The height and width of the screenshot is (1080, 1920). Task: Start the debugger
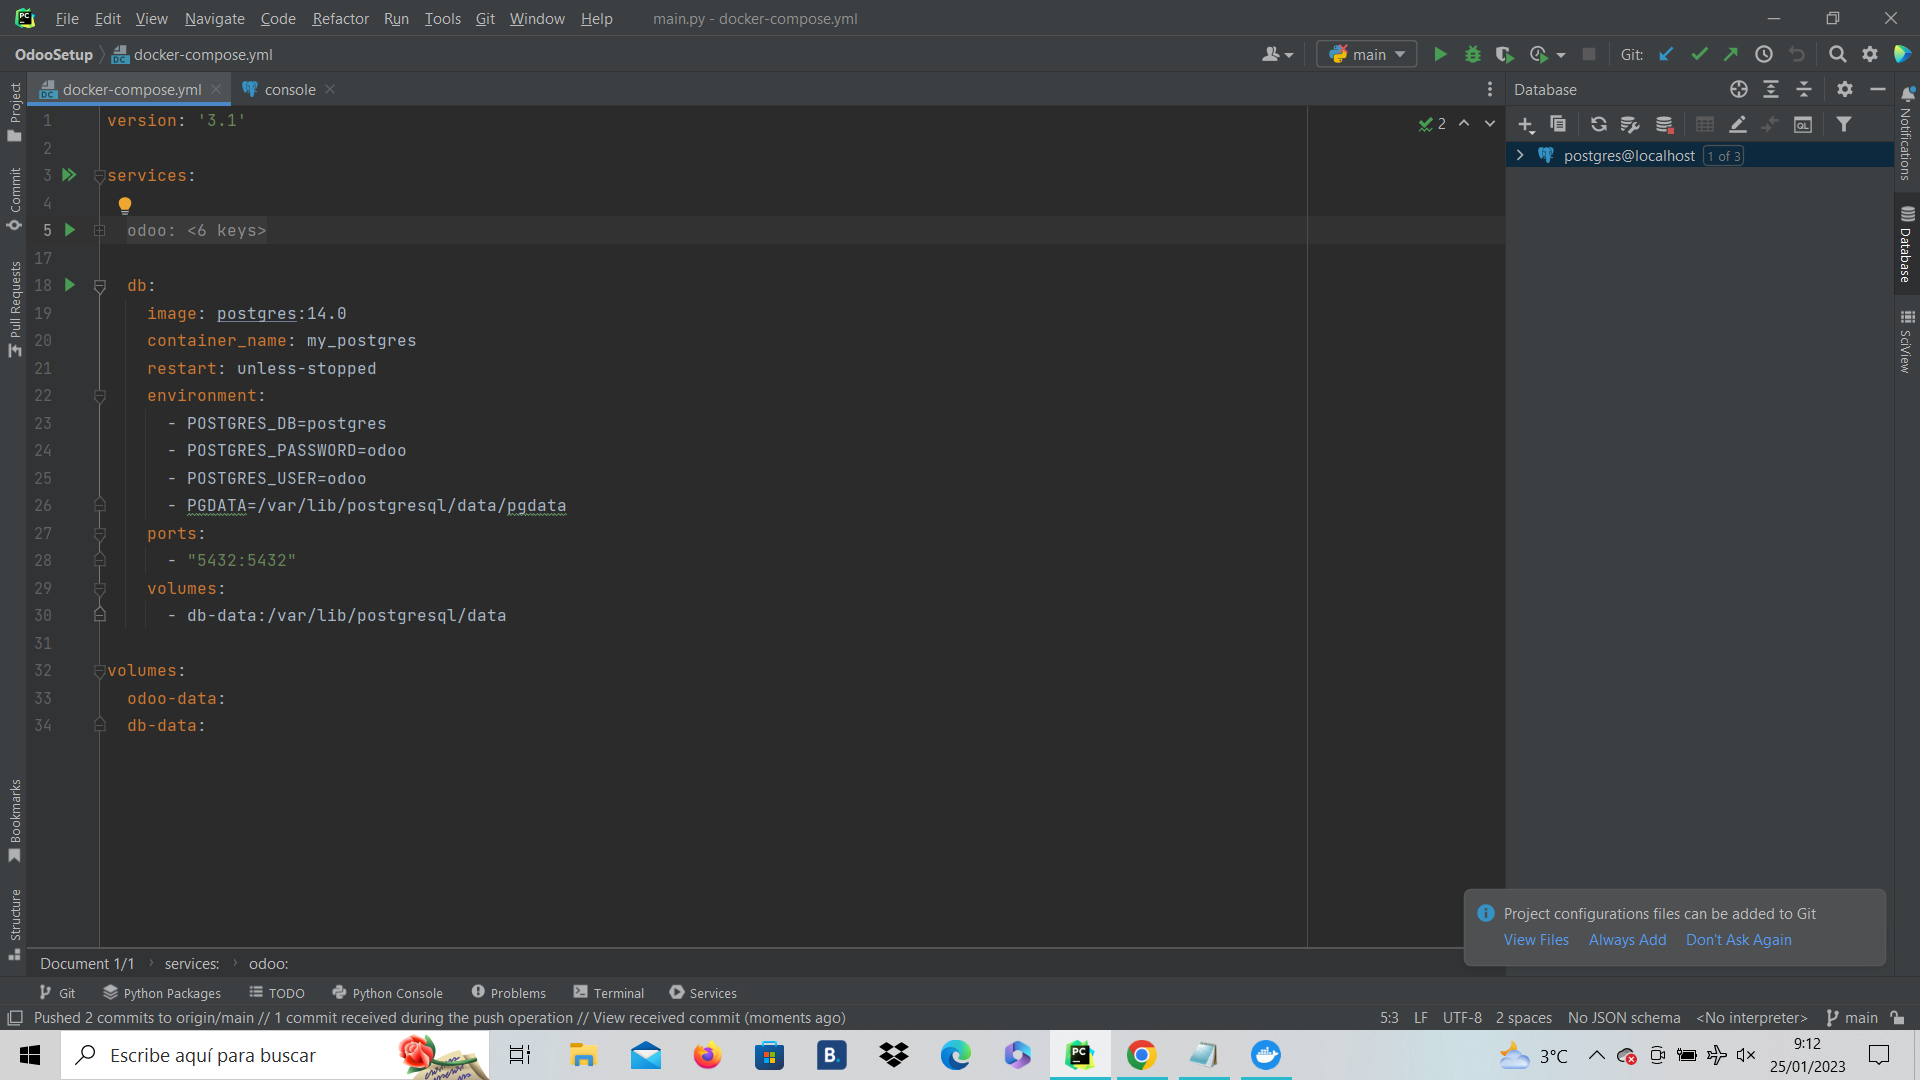point(1473,54)
